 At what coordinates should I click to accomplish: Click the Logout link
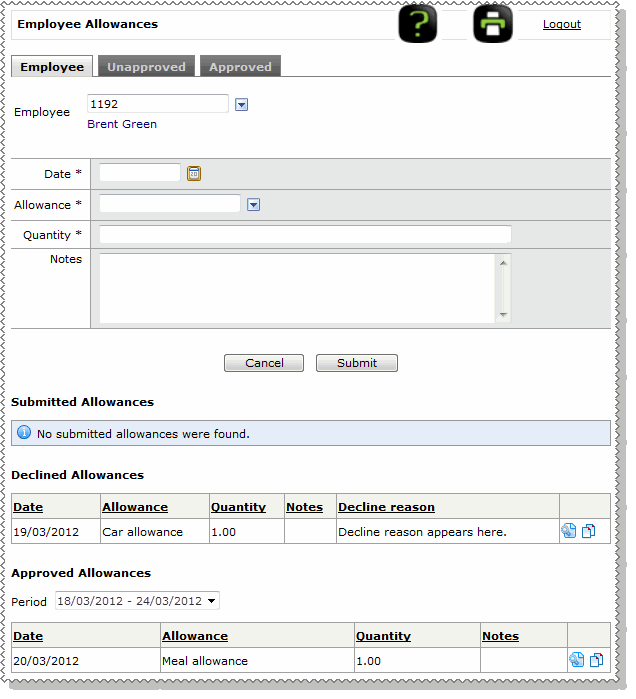(x=561, y=24)
